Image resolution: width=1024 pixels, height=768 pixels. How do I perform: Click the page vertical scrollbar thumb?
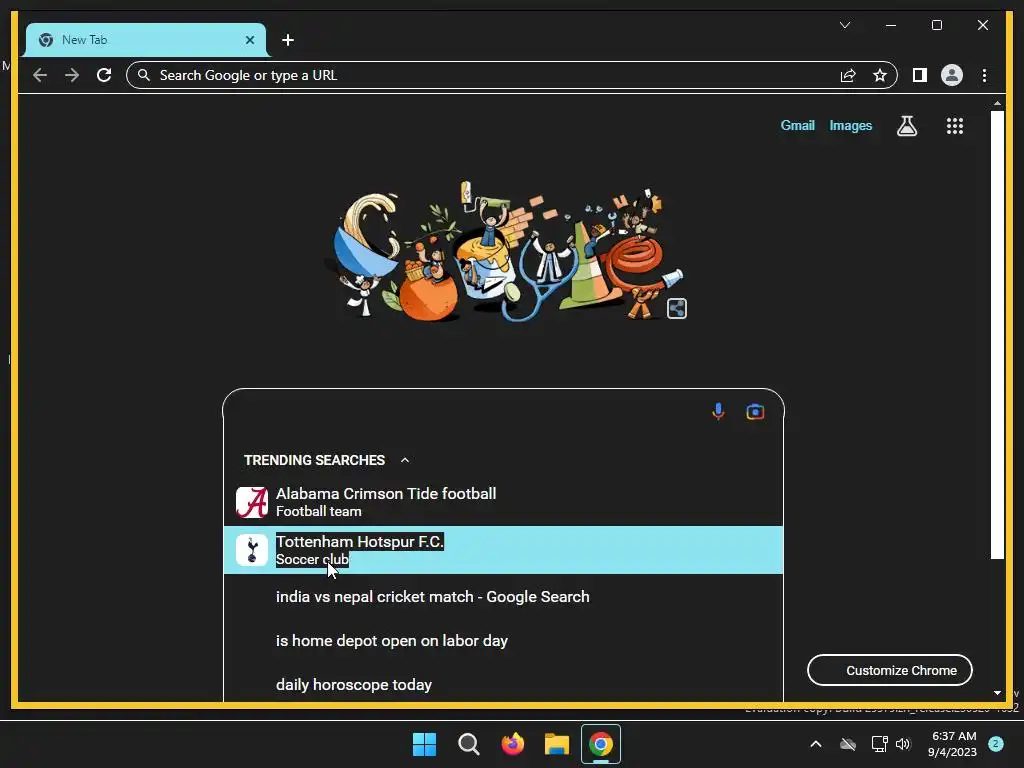(x=997, y=334)
